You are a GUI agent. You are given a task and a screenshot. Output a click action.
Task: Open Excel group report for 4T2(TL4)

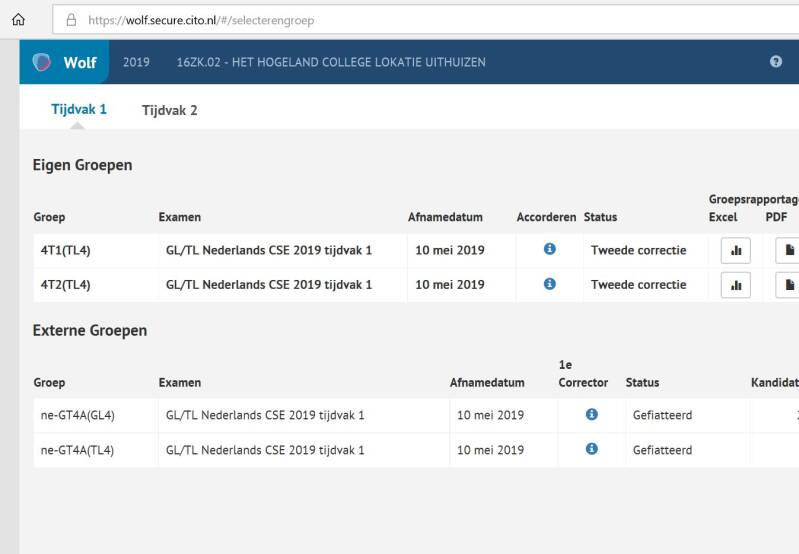[x=736, y=285]
